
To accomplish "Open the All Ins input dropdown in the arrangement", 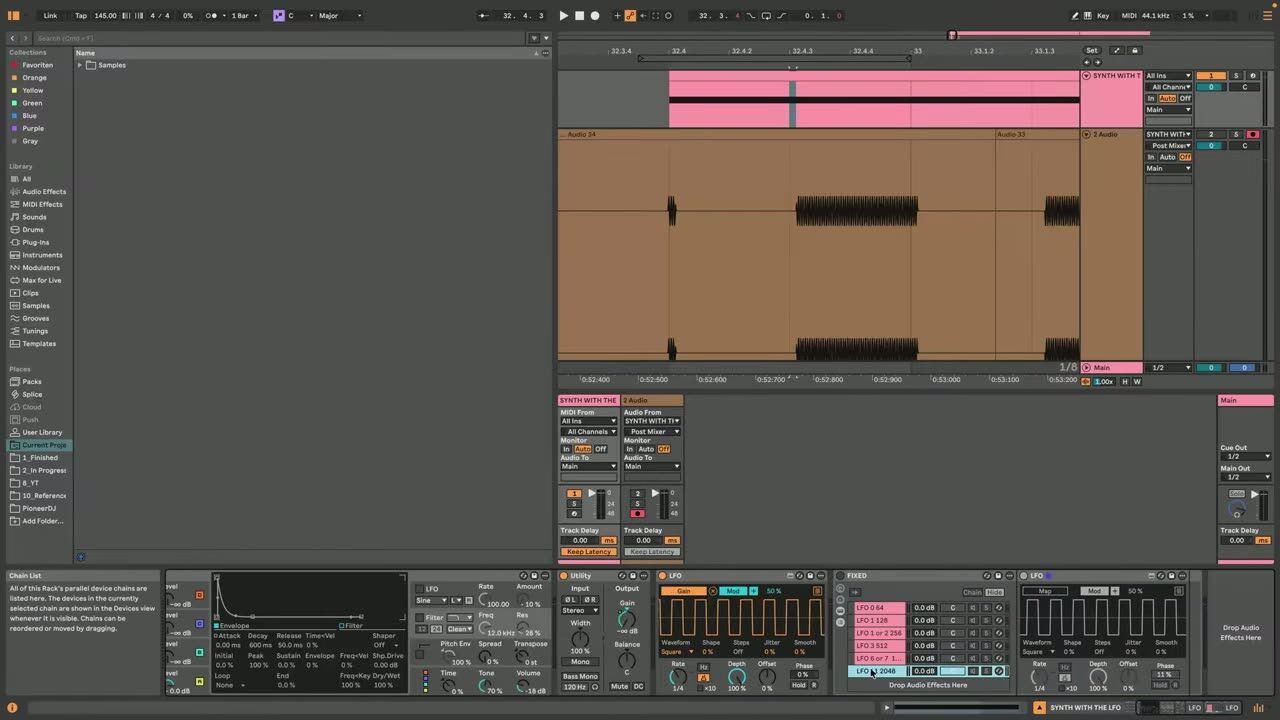I will [1168, 76].
